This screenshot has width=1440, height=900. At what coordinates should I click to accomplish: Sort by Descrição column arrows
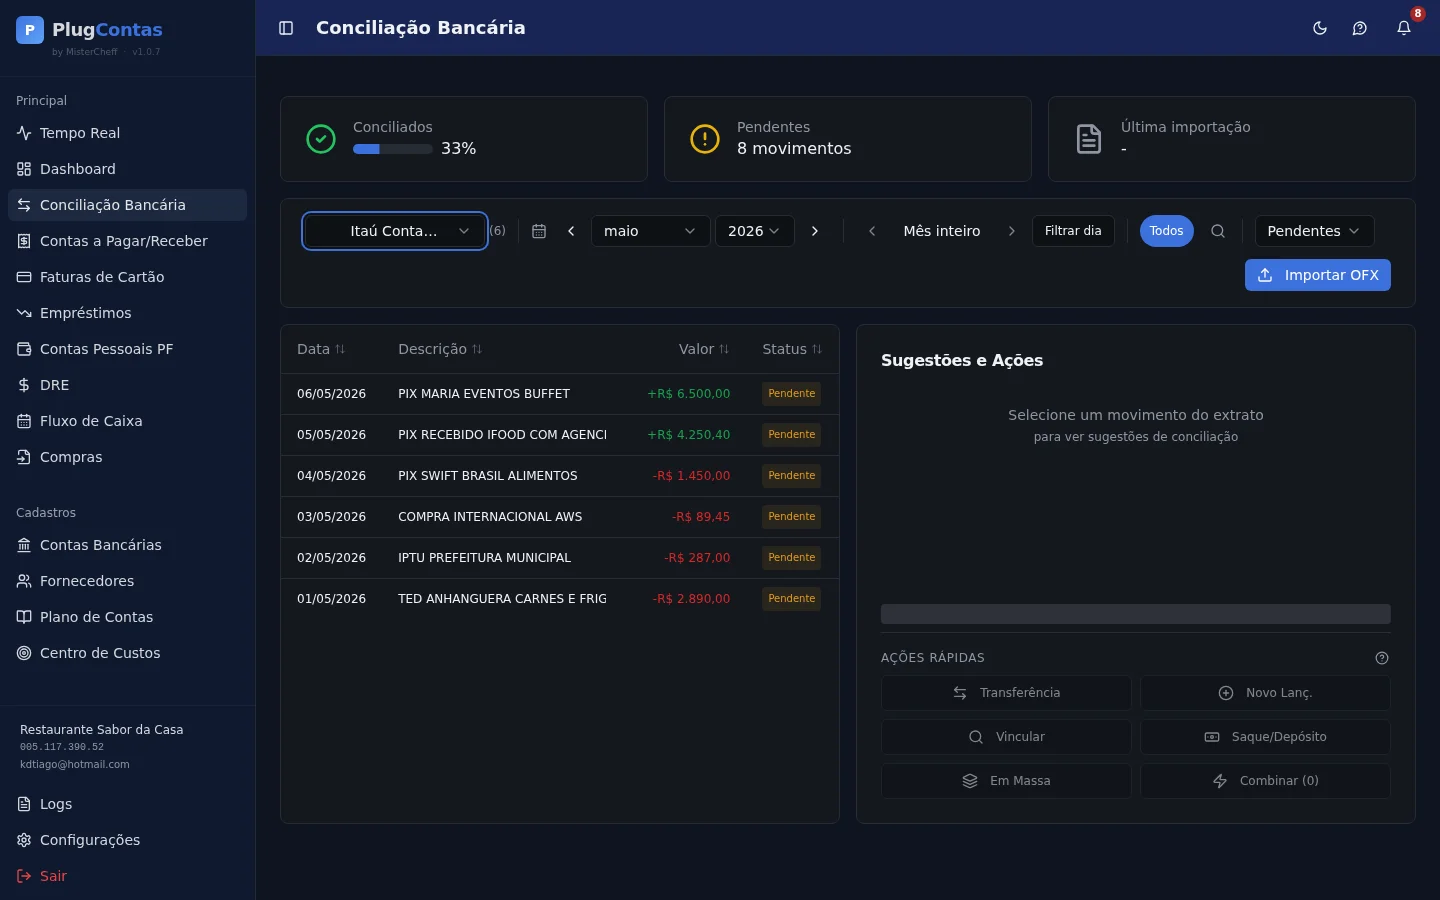(x=477, y=349)
